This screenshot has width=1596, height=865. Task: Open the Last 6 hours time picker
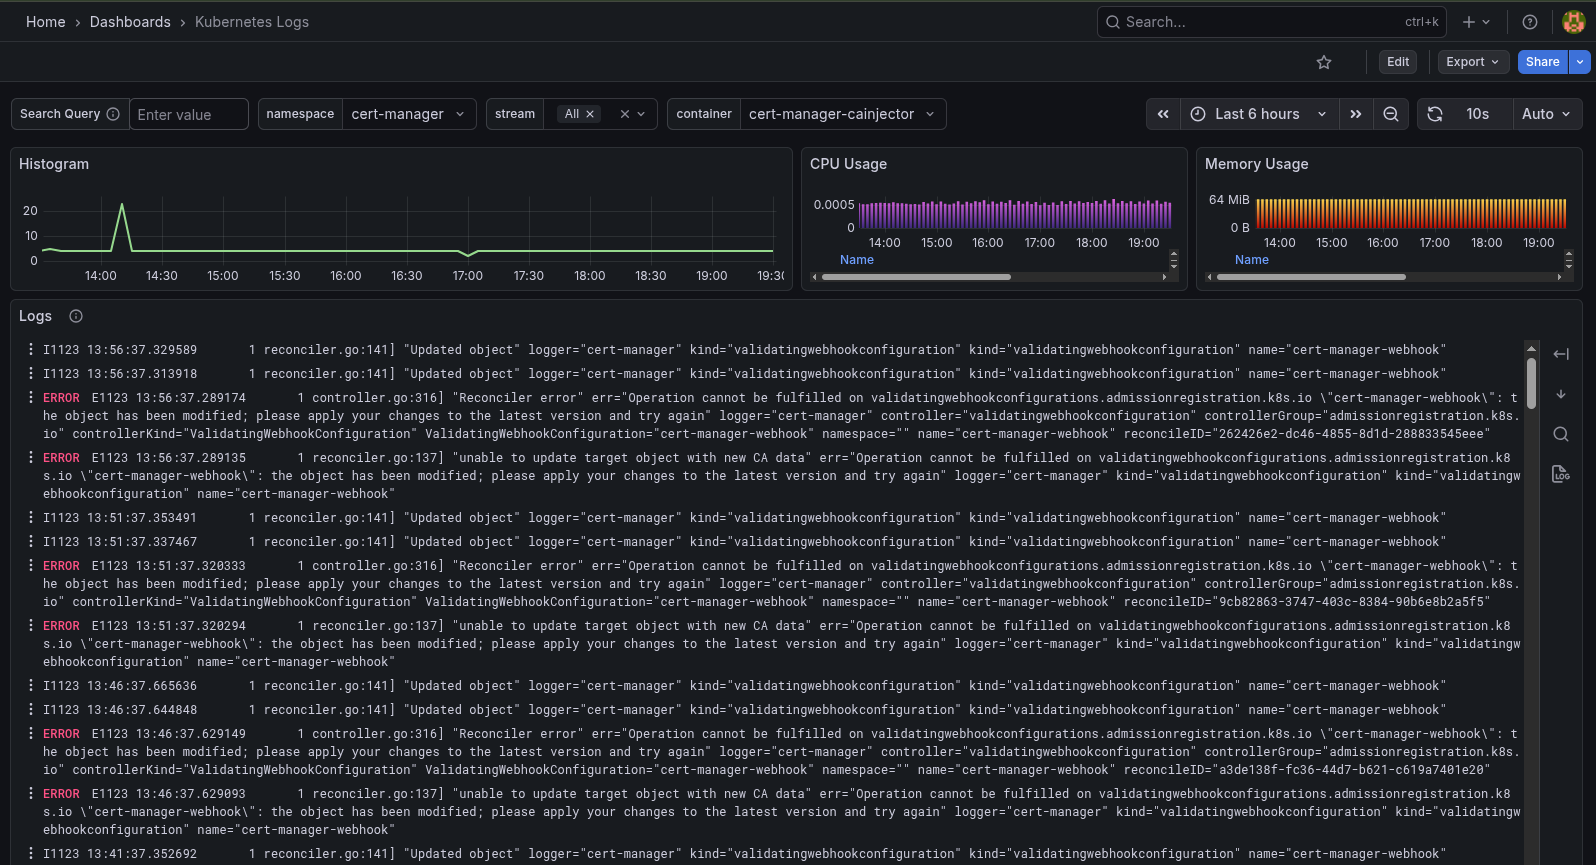1258,114
